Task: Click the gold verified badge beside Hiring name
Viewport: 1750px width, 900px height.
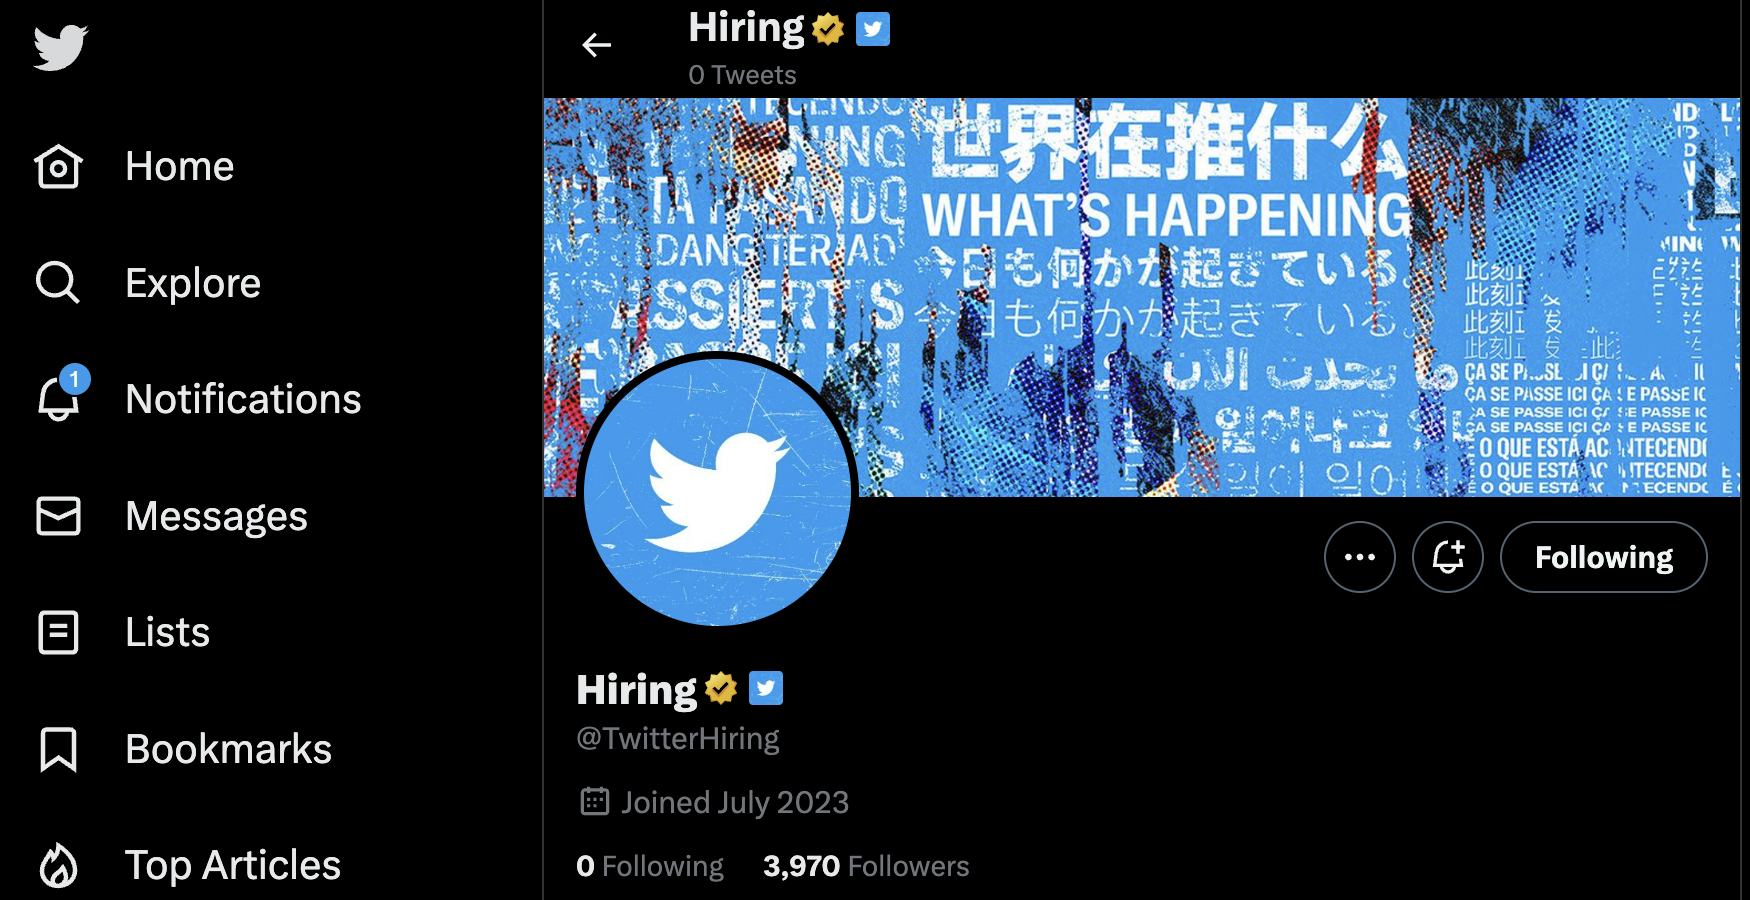Action: pos(720,688)
